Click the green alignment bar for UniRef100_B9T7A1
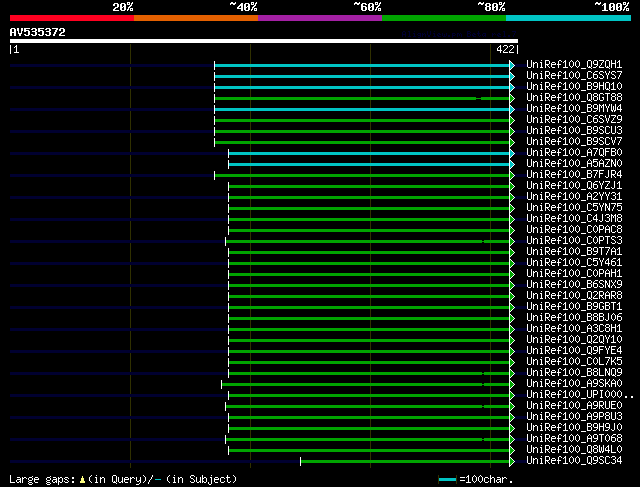 click(x=370, y=252)
